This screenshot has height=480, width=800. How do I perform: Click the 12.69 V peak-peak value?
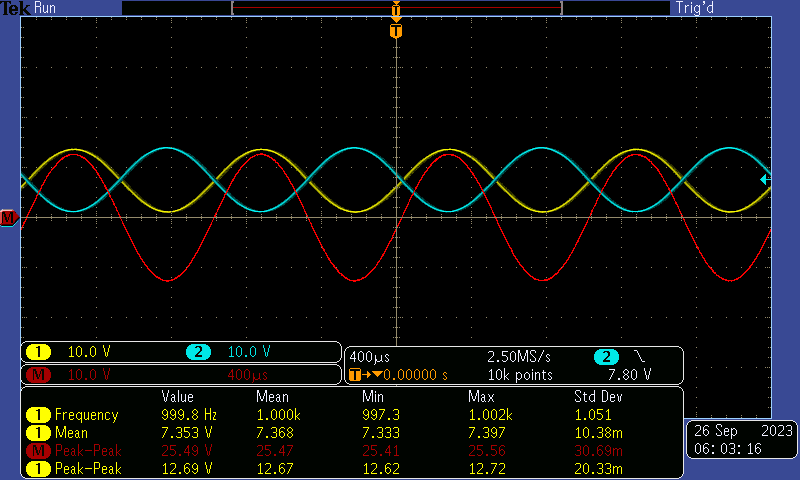[x=187, y=469]
